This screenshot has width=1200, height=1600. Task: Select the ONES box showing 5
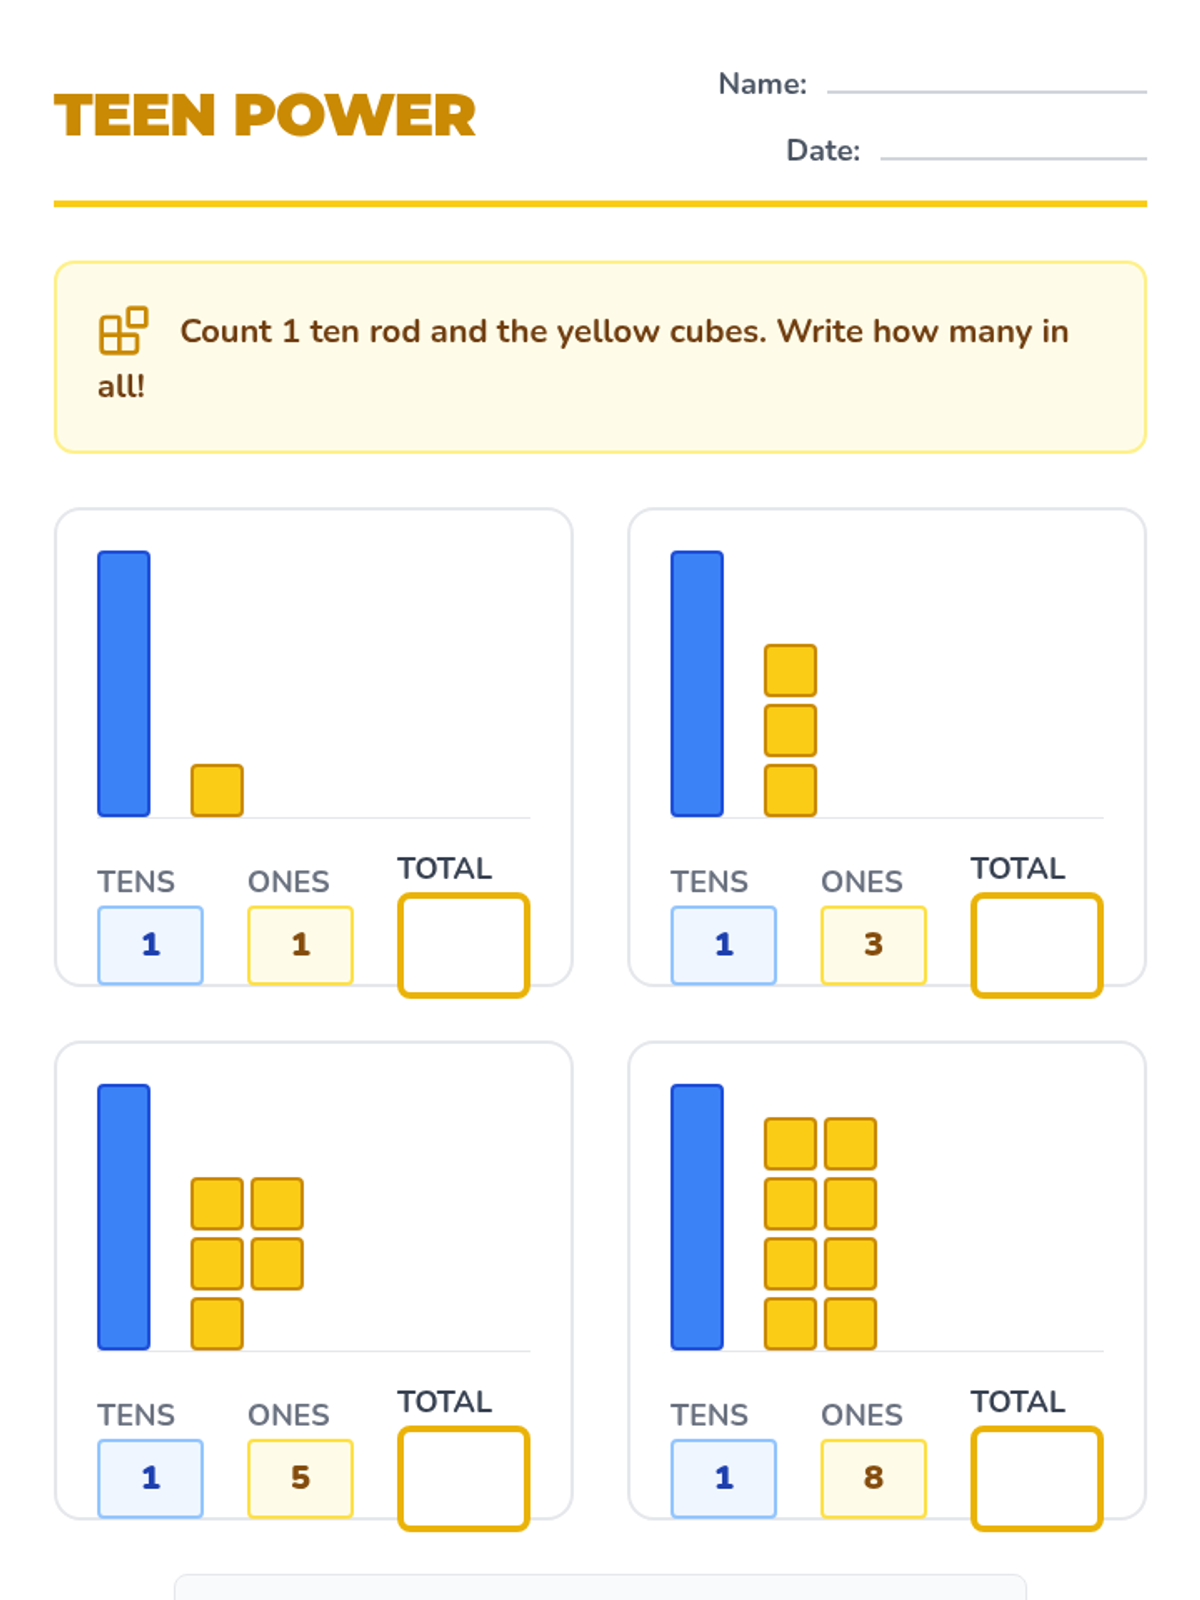tap(300, 1478)
